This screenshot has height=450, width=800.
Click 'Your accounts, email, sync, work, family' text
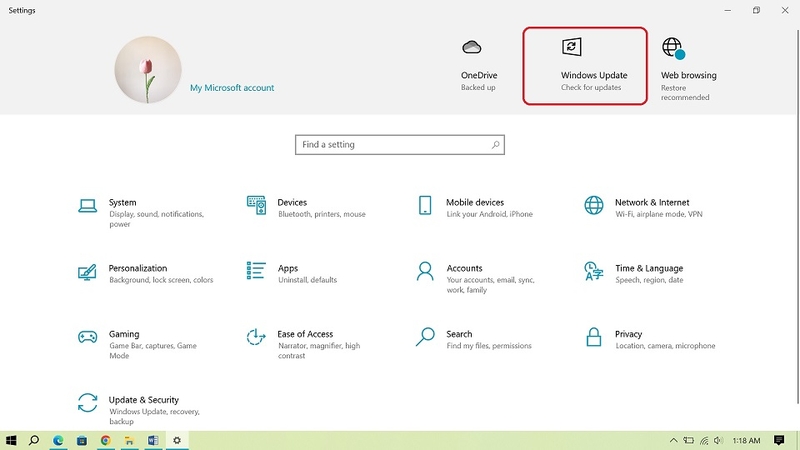pos(490,285)
